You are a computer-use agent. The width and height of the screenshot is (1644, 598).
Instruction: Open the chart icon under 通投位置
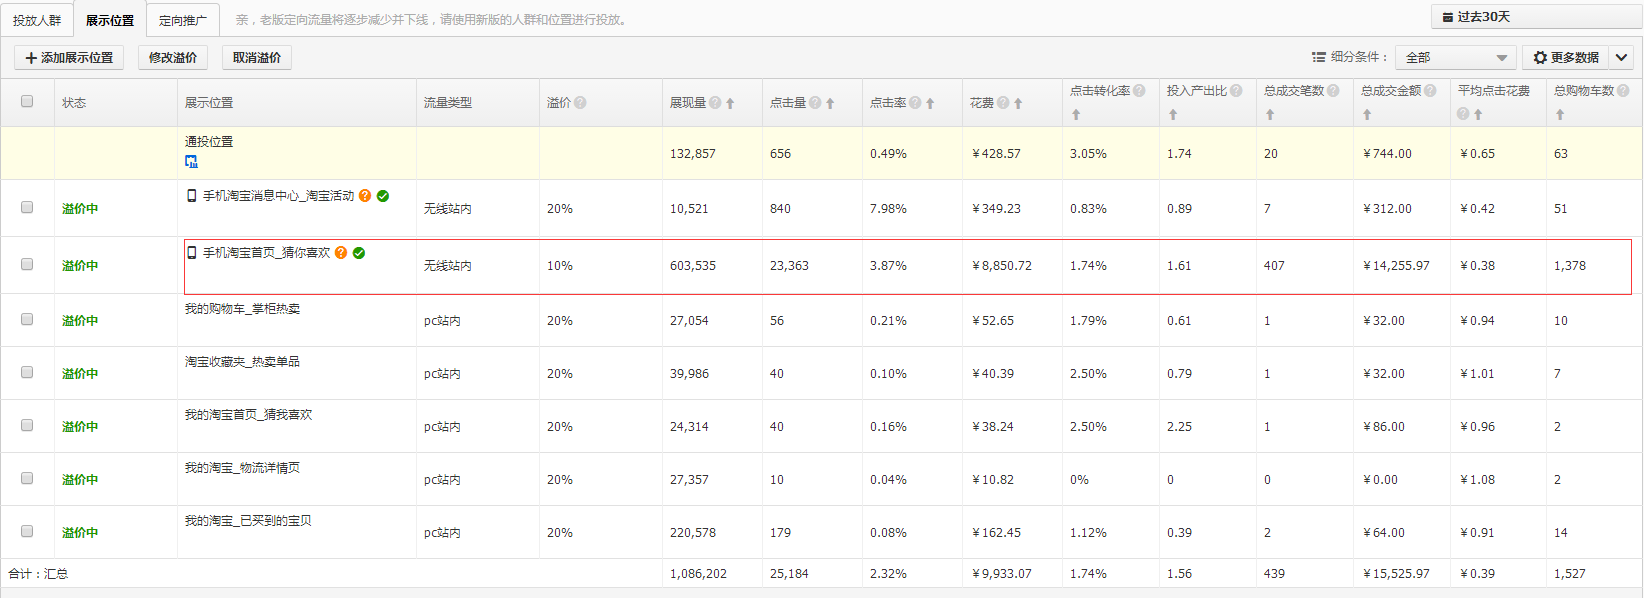tap(191, 162)
